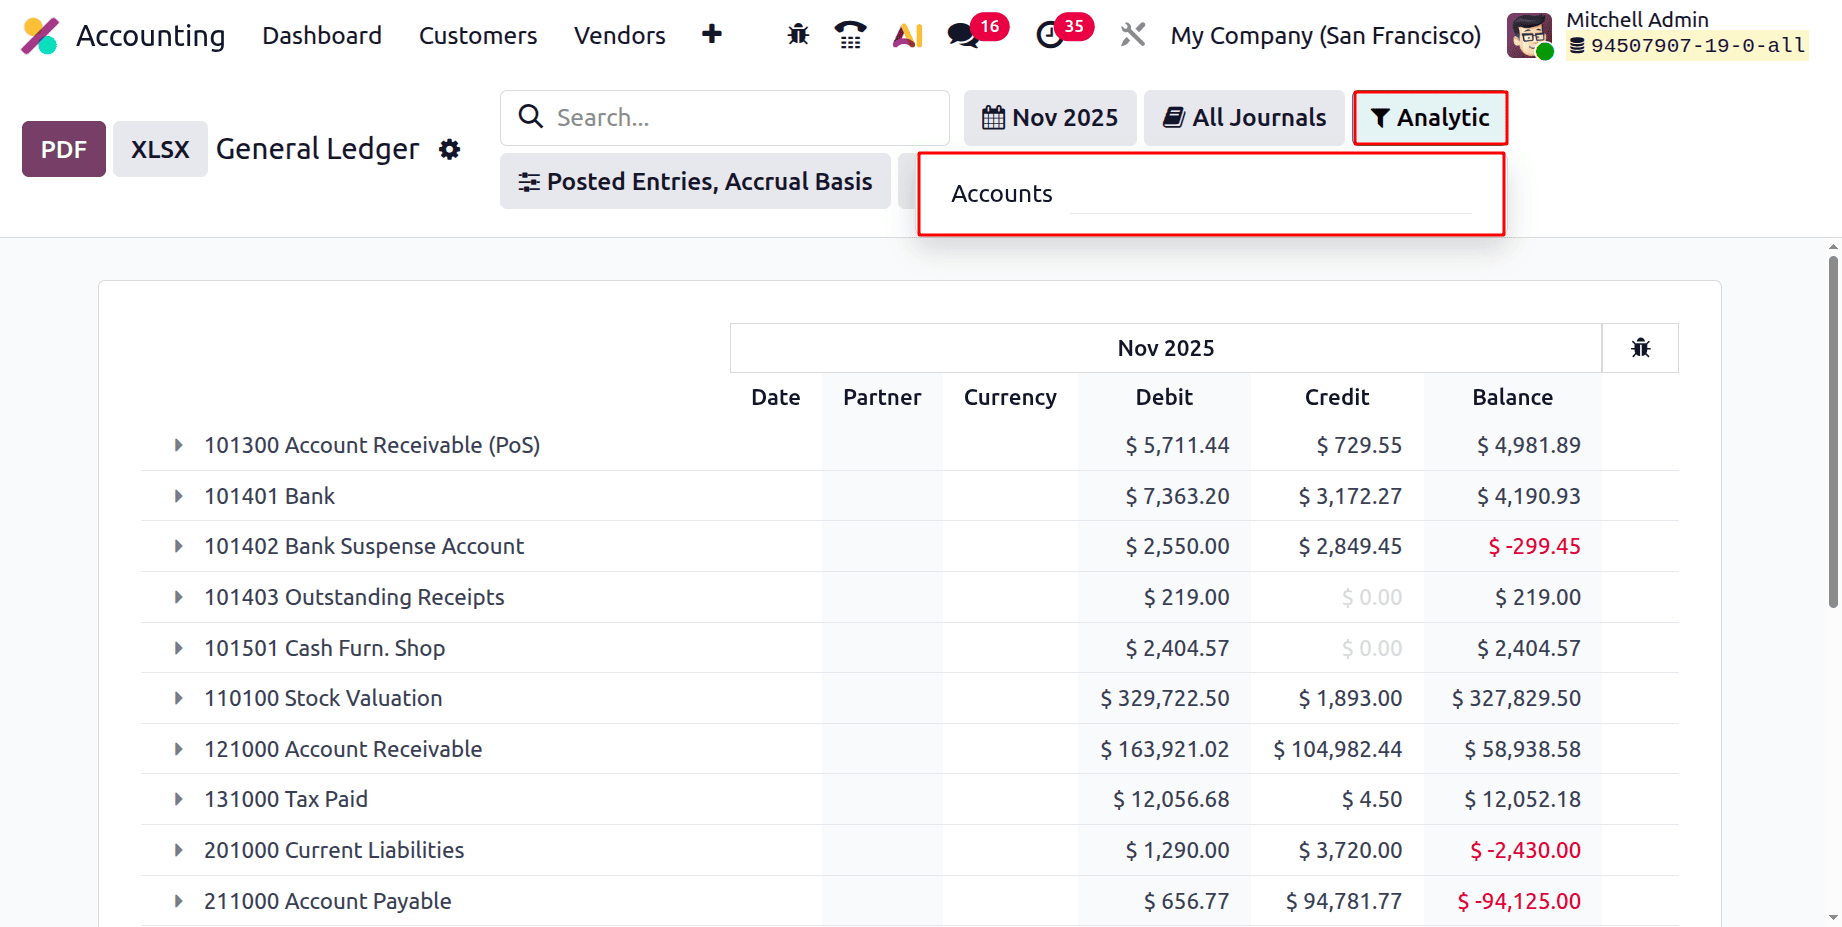Expand 131000 Tax Paid

pyautogui.click(x=178, y=799)
